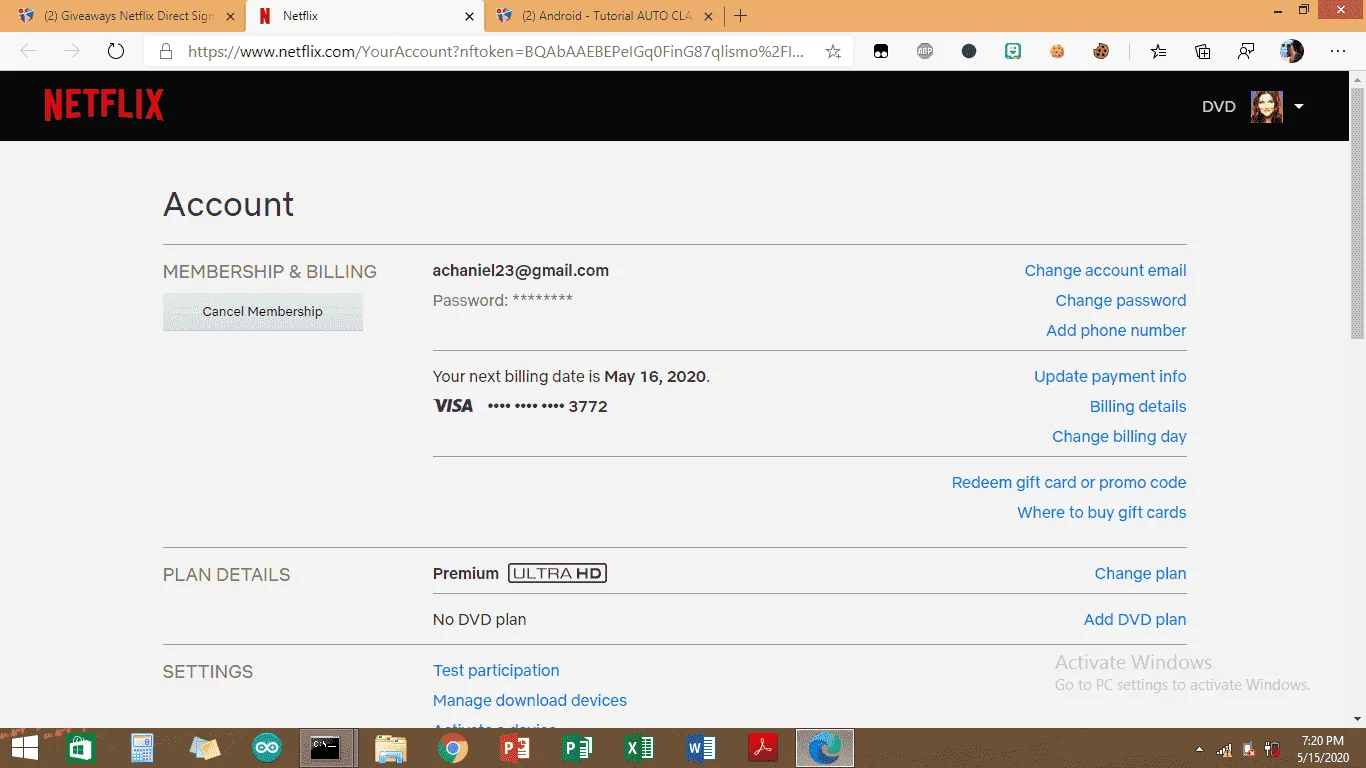Open the Calculator taskbar icon
The width and height of the screenshot is (1366, 768).
(142, 747)
